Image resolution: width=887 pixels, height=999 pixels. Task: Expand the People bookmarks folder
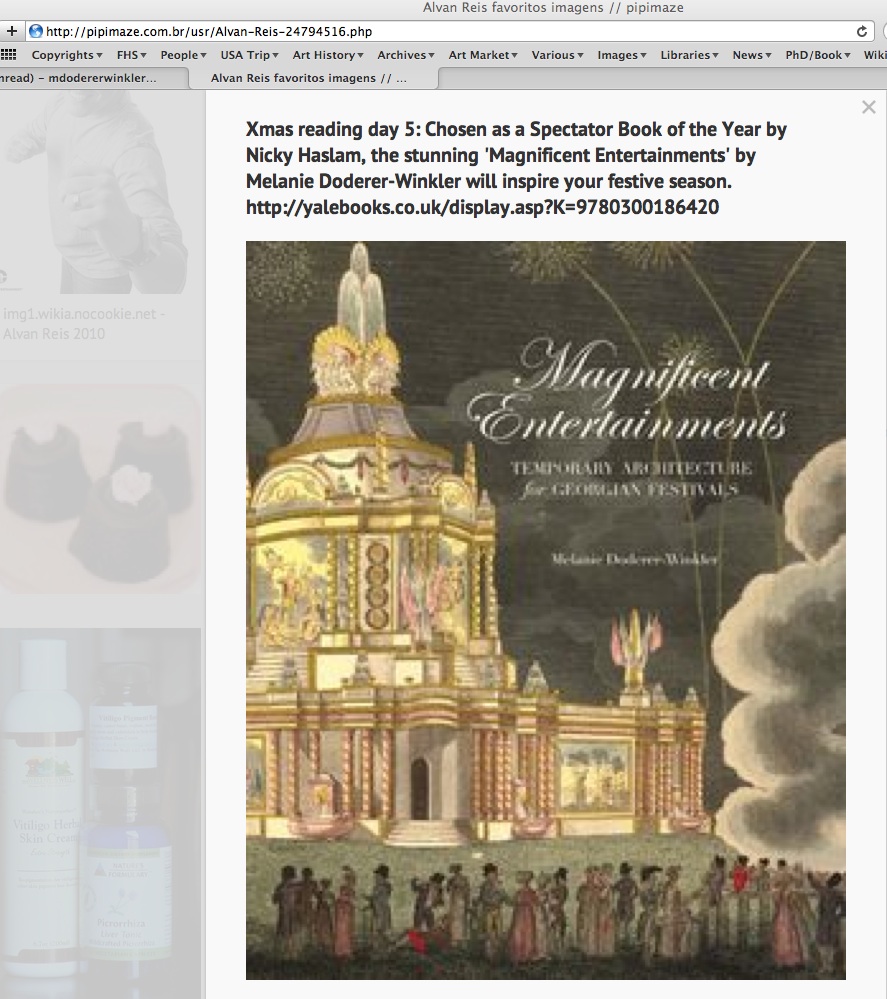tap(184, 55)
